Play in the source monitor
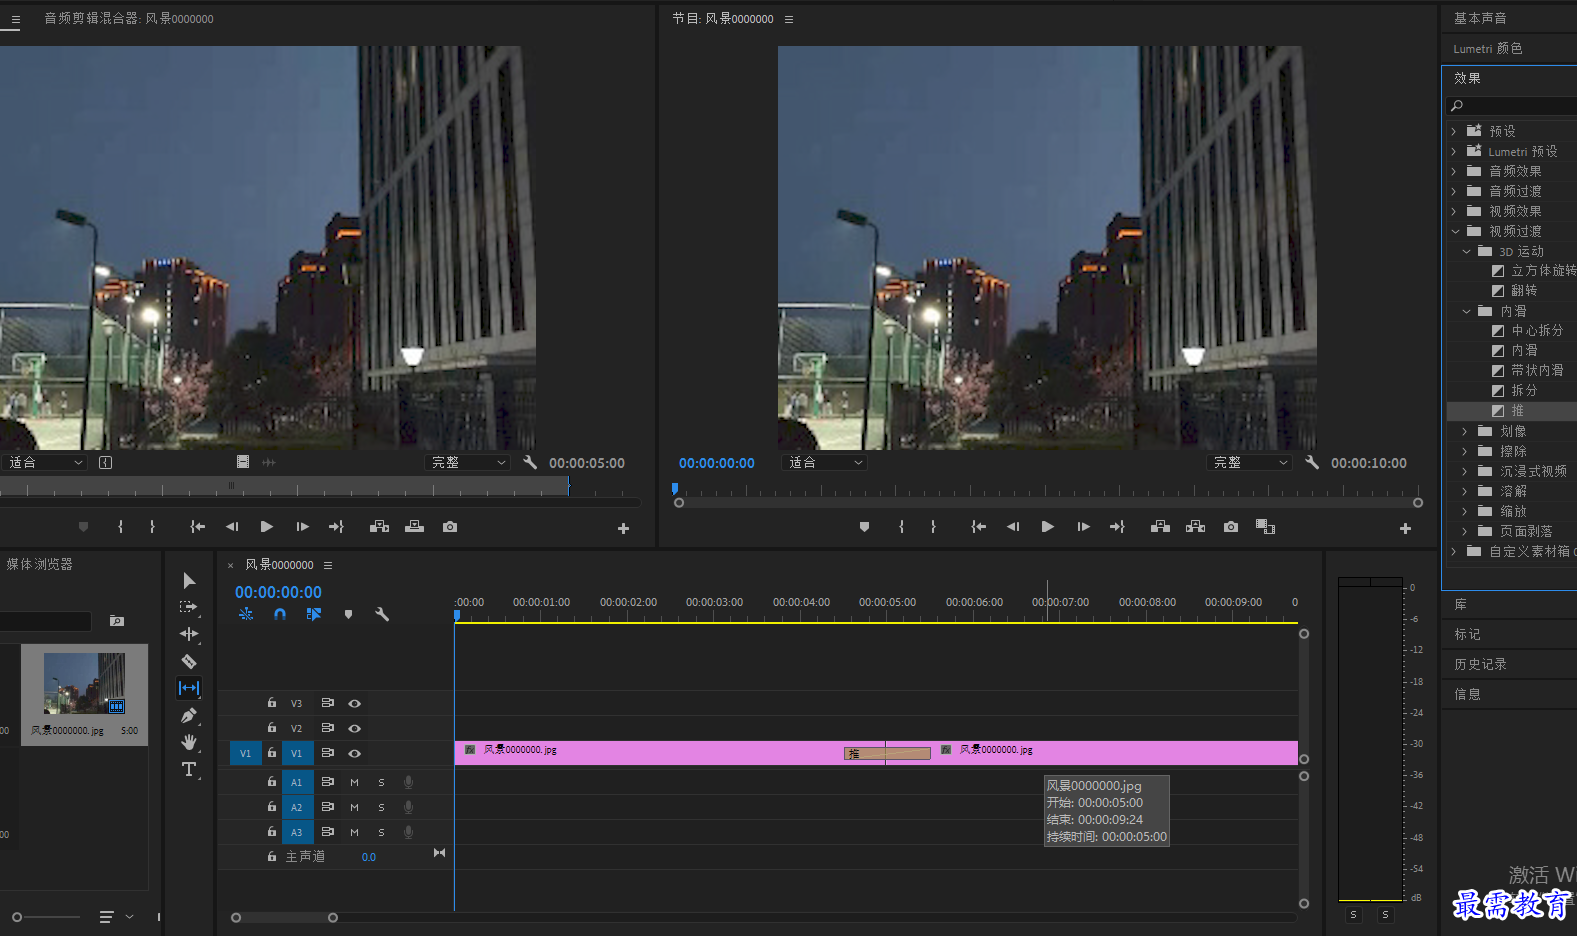Viewport: 1577px width, 936px height. (266, 527)
